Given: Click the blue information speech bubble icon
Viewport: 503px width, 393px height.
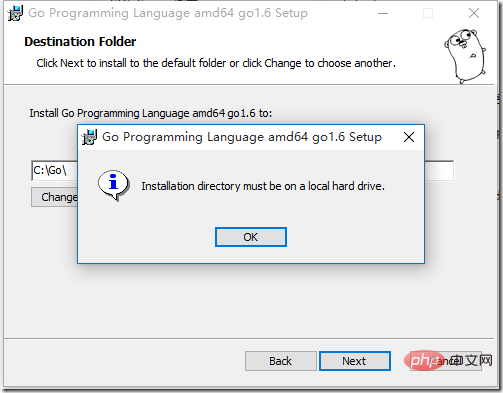Looking at the screenshot, I should click(114, 185).
